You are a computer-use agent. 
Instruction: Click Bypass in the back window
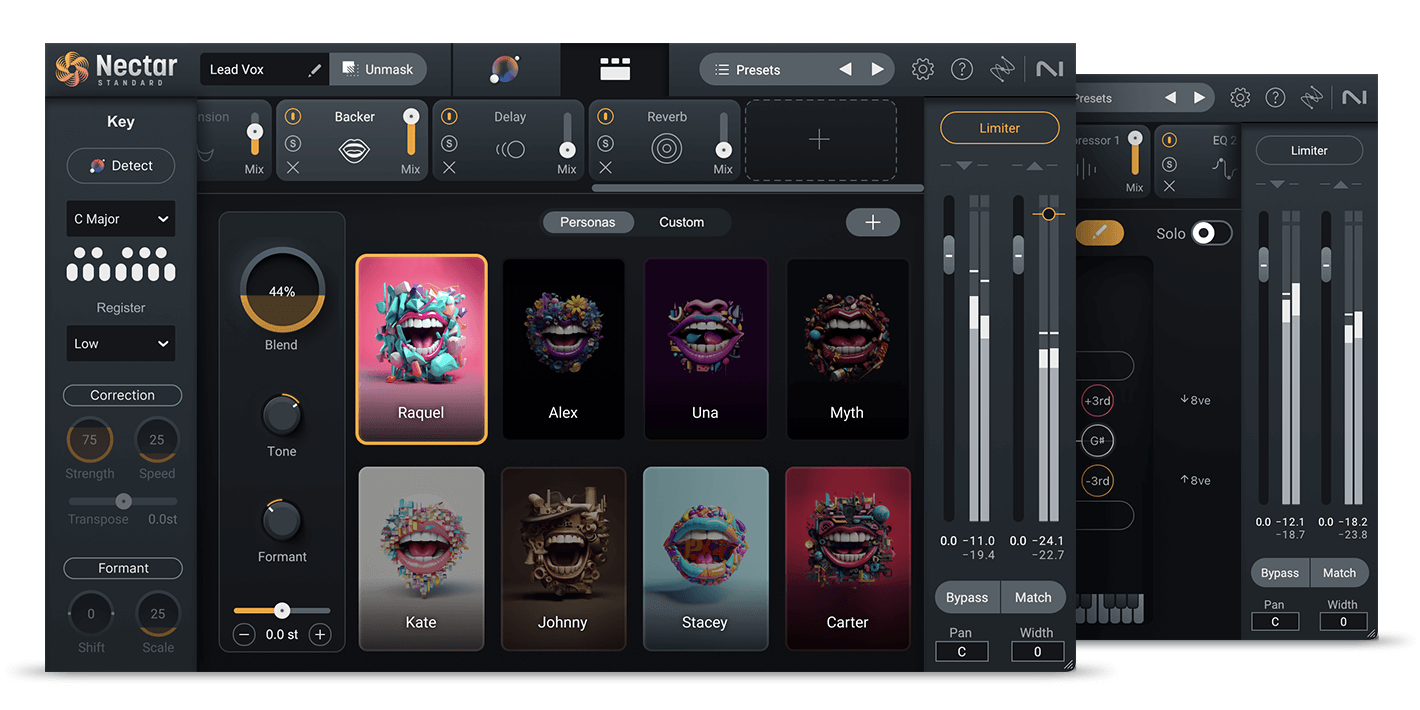click(1280, 573)
